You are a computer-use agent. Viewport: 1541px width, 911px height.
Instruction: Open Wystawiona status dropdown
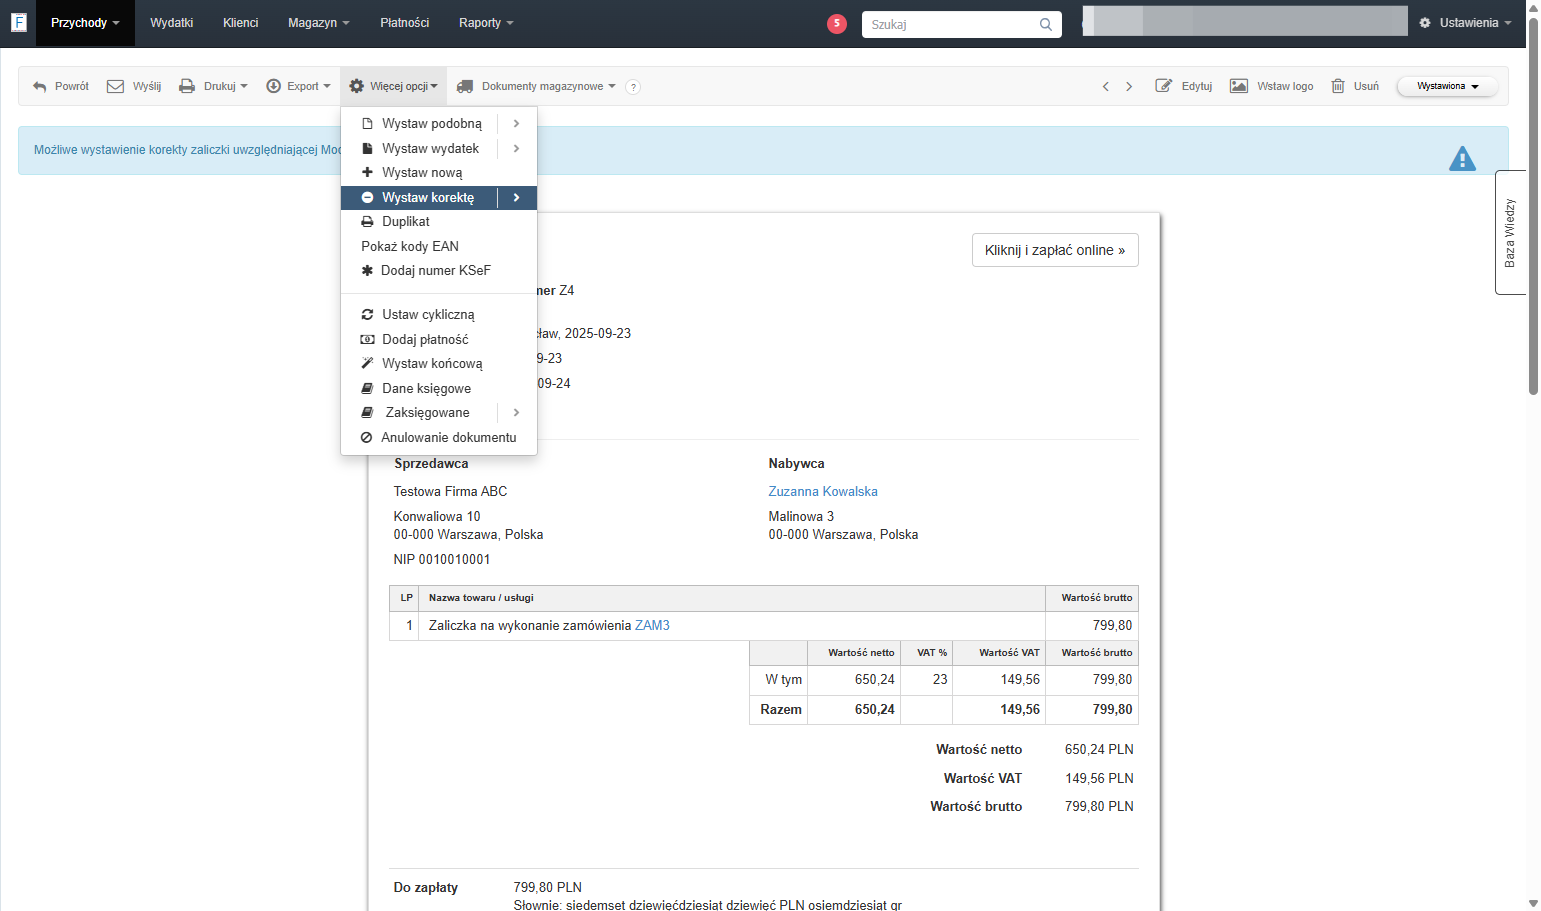click(1447, 86)
